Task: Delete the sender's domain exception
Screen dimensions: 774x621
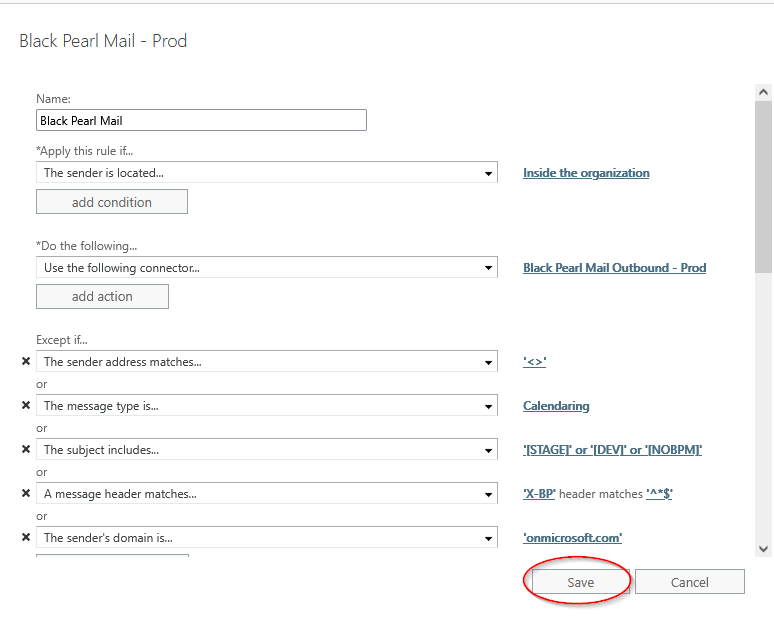Action: (26, 538)
